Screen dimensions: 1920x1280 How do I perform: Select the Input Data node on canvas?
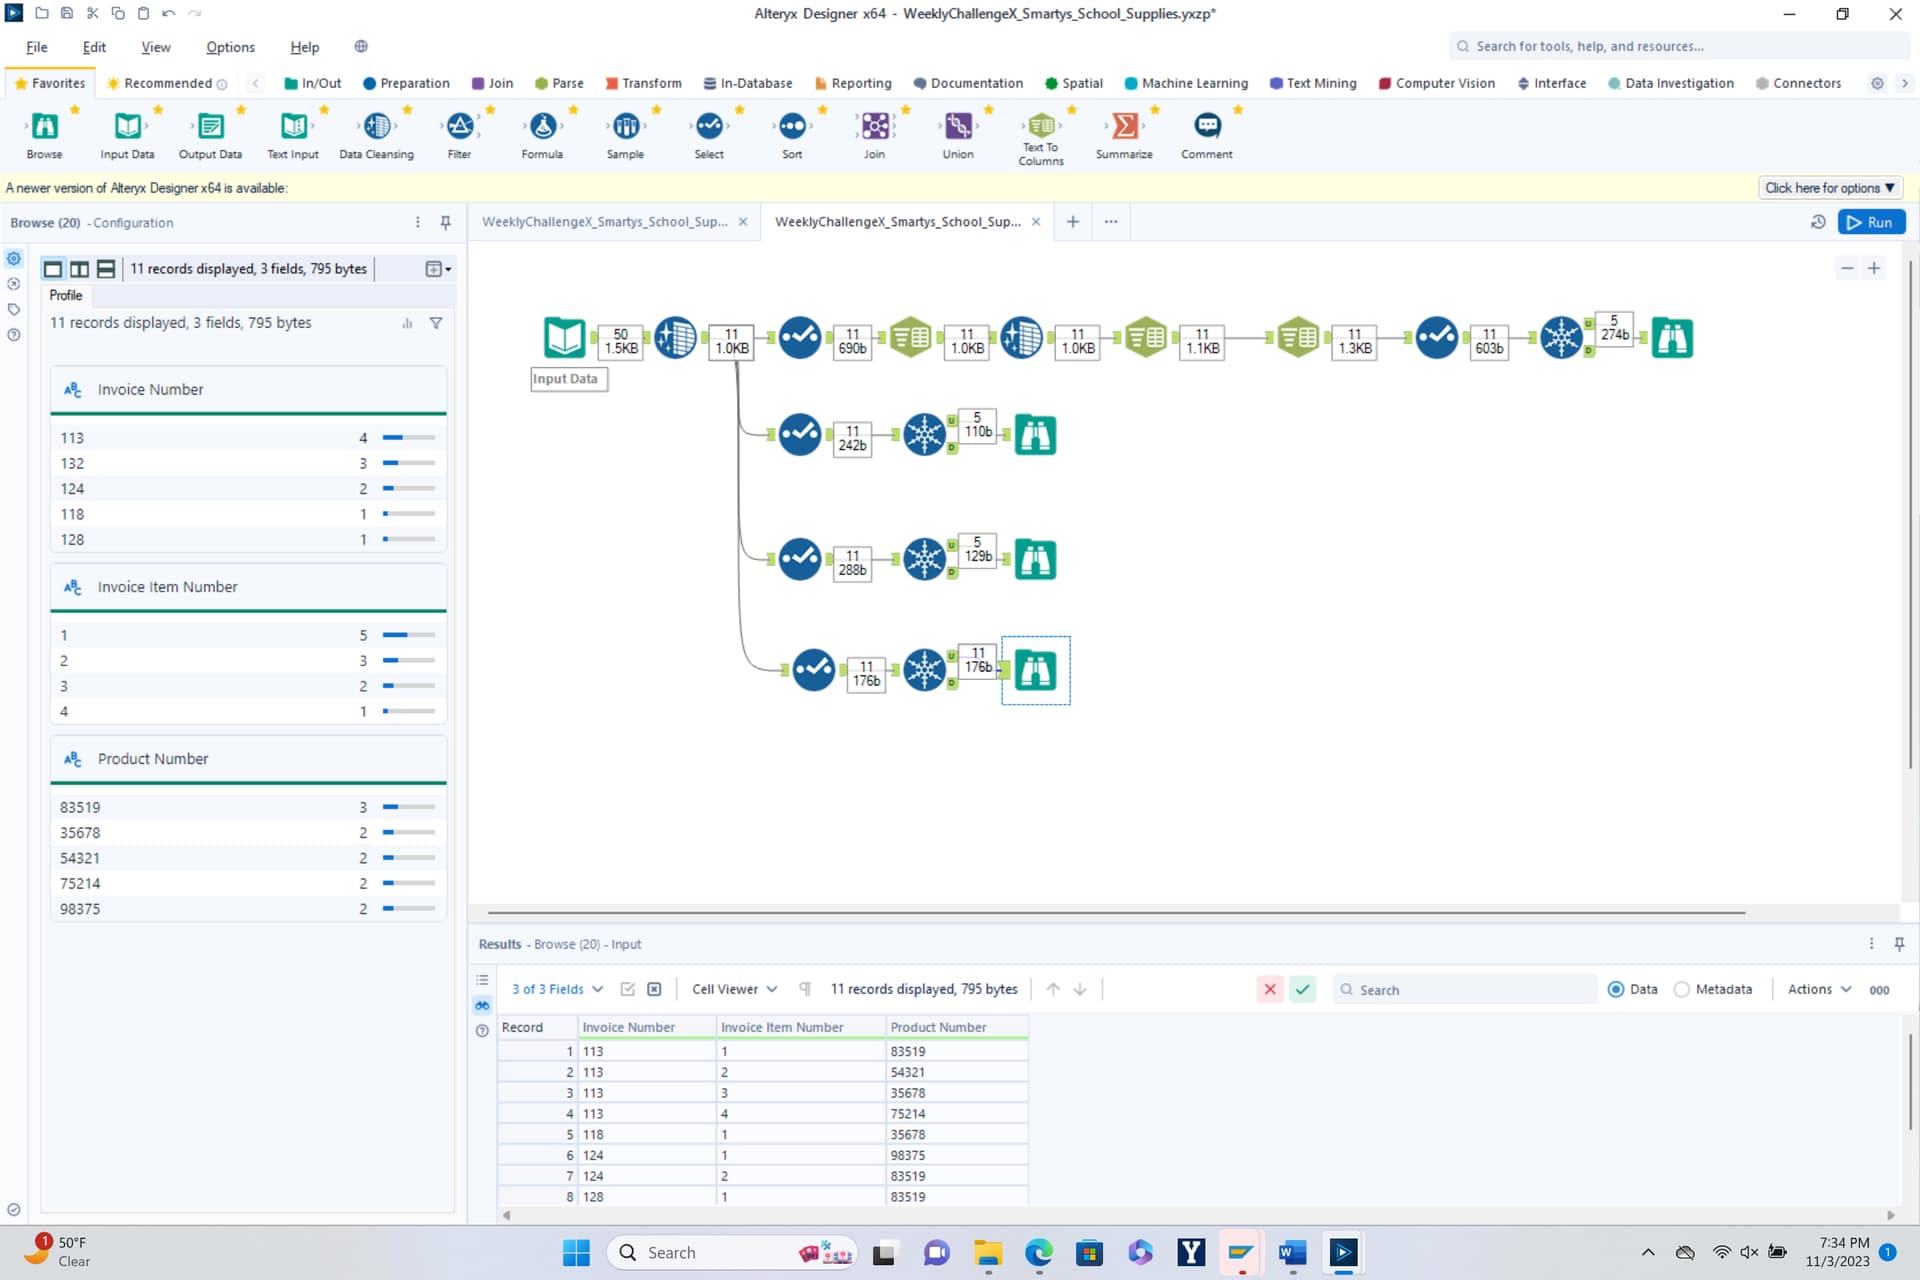point(564,338)
